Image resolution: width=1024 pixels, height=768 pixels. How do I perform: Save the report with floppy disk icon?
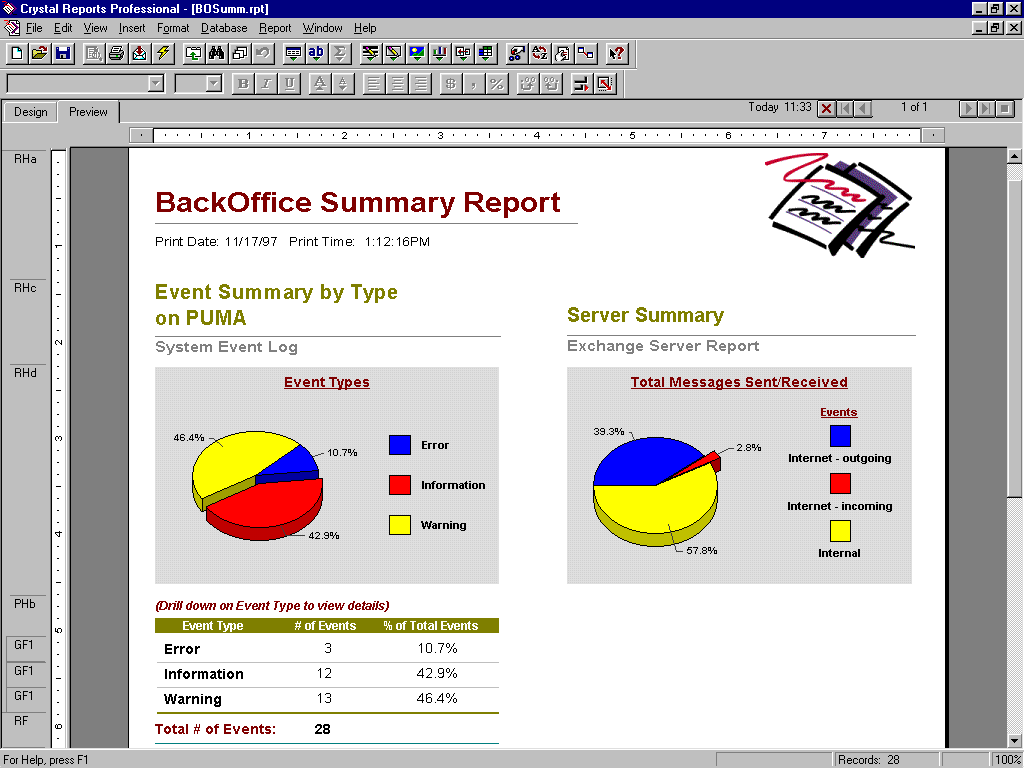coord(63,54)
